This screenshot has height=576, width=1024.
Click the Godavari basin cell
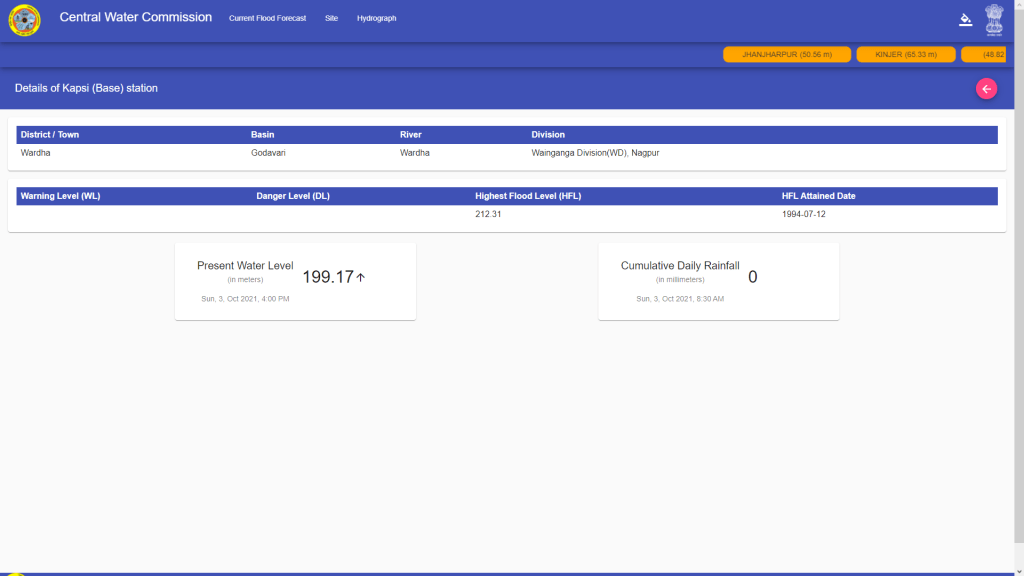click(x=270, y=153)
